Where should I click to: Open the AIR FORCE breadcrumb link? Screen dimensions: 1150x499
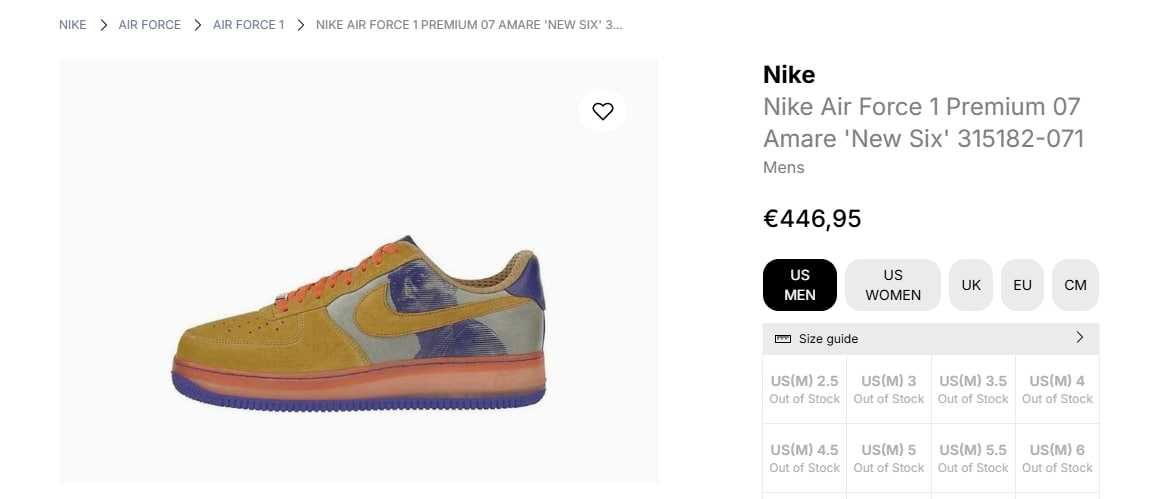pyautogui.click(x=150, y=25)
